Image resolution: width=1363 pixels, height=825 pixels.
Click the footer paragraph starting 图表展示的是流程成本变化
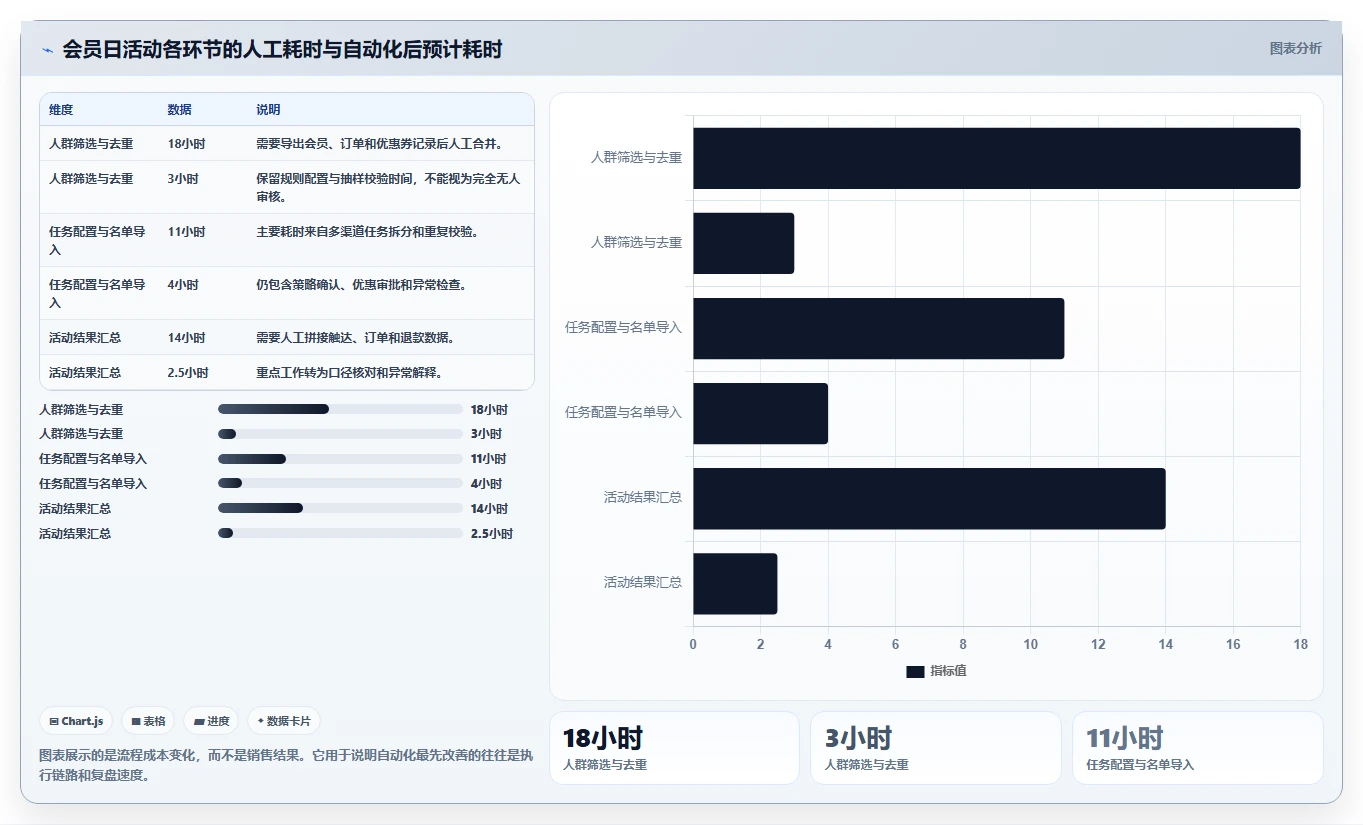(x=286, y=765)
